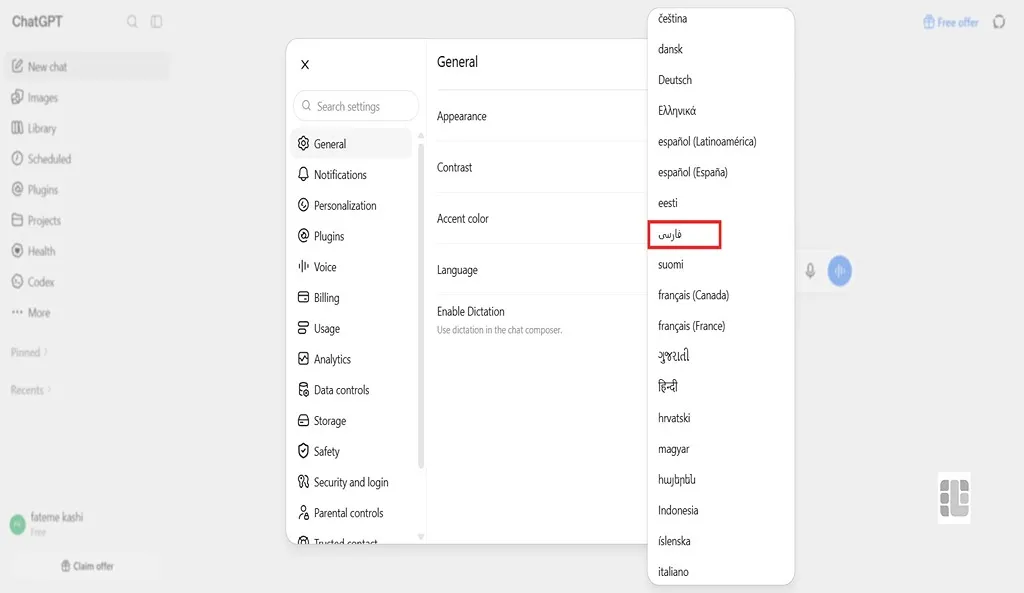1024x593 pixels.
Task: Select the General settings tab
Action: click(x=351, y=144)
